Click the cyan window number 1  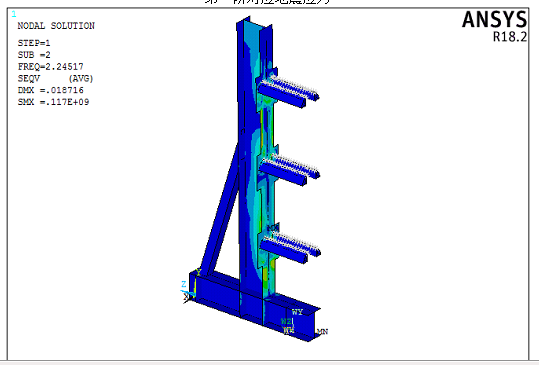(14, 14)
